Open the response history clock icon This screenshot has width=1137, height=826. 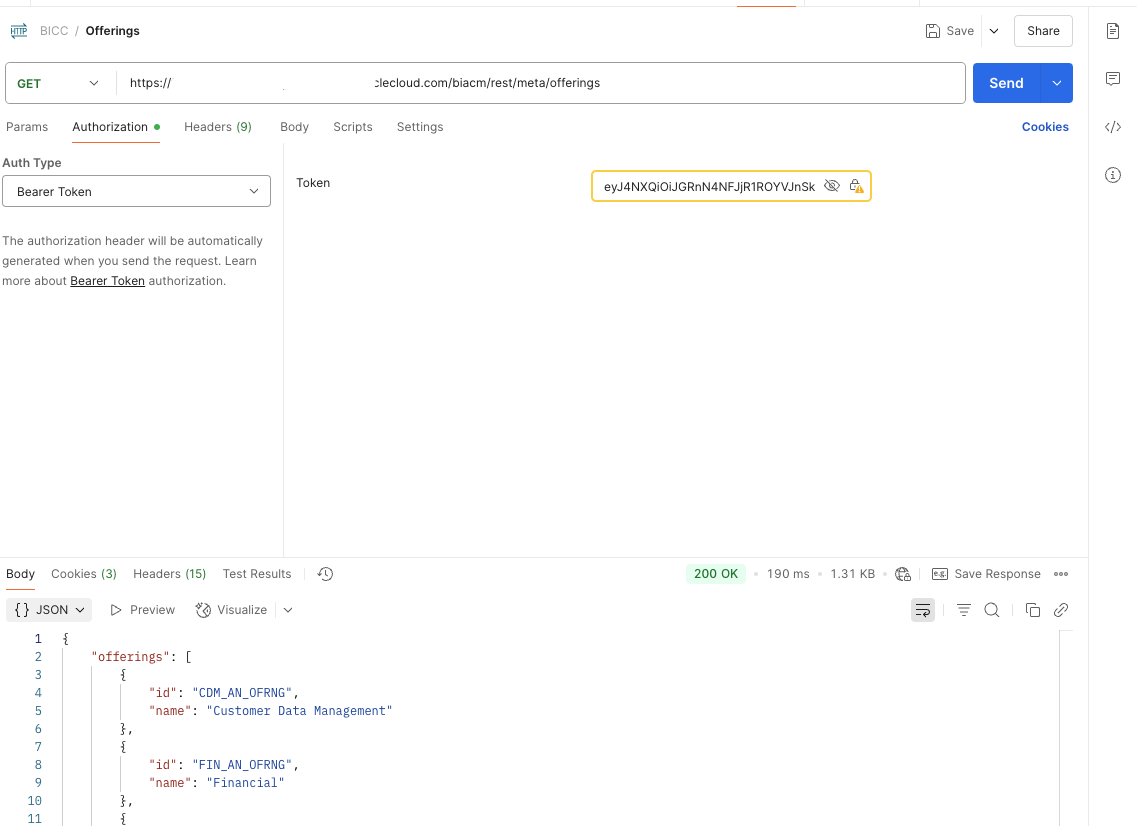point(325,574)
